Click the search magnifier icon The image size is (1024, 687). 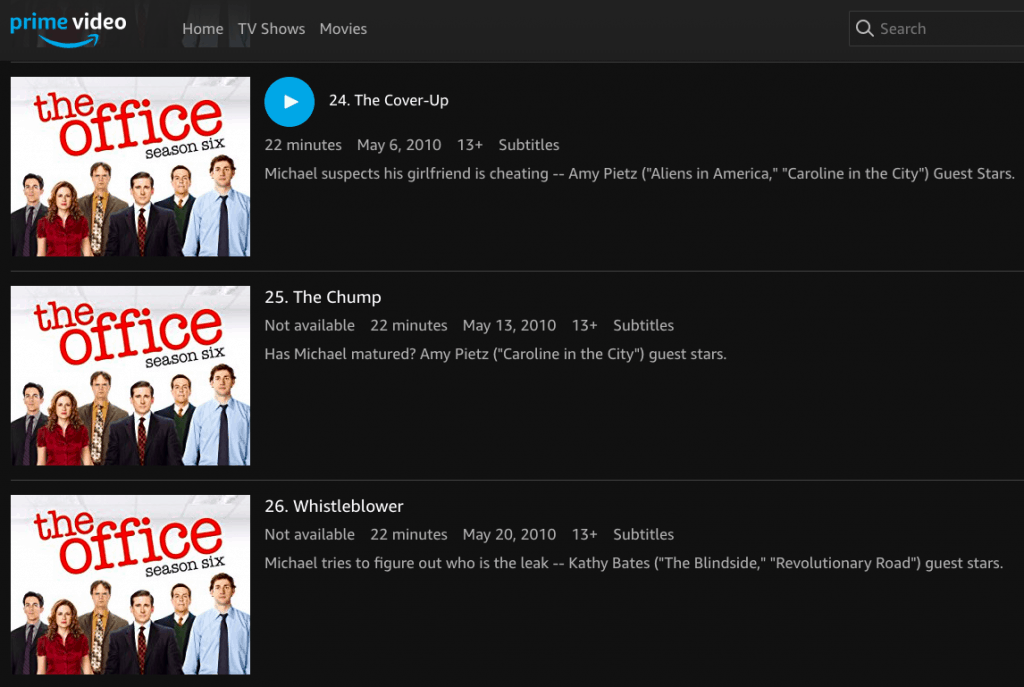coord(864,29)
